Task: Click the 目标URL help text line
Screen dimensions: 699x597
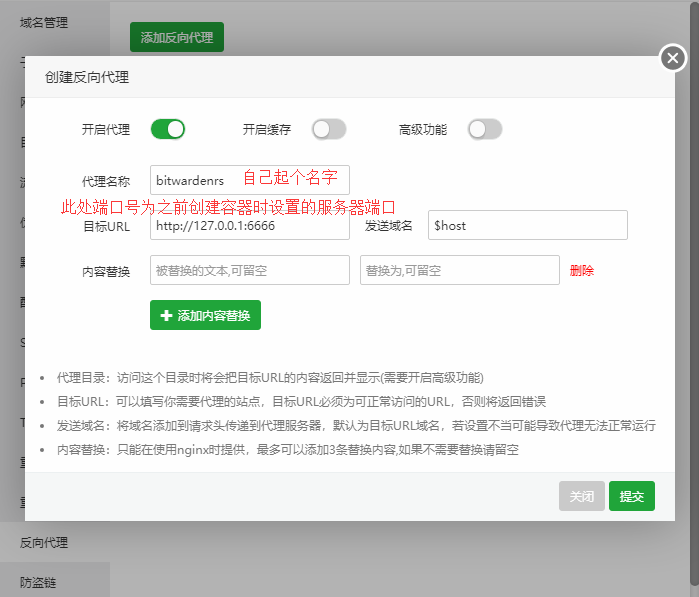Action: point(301,401)
